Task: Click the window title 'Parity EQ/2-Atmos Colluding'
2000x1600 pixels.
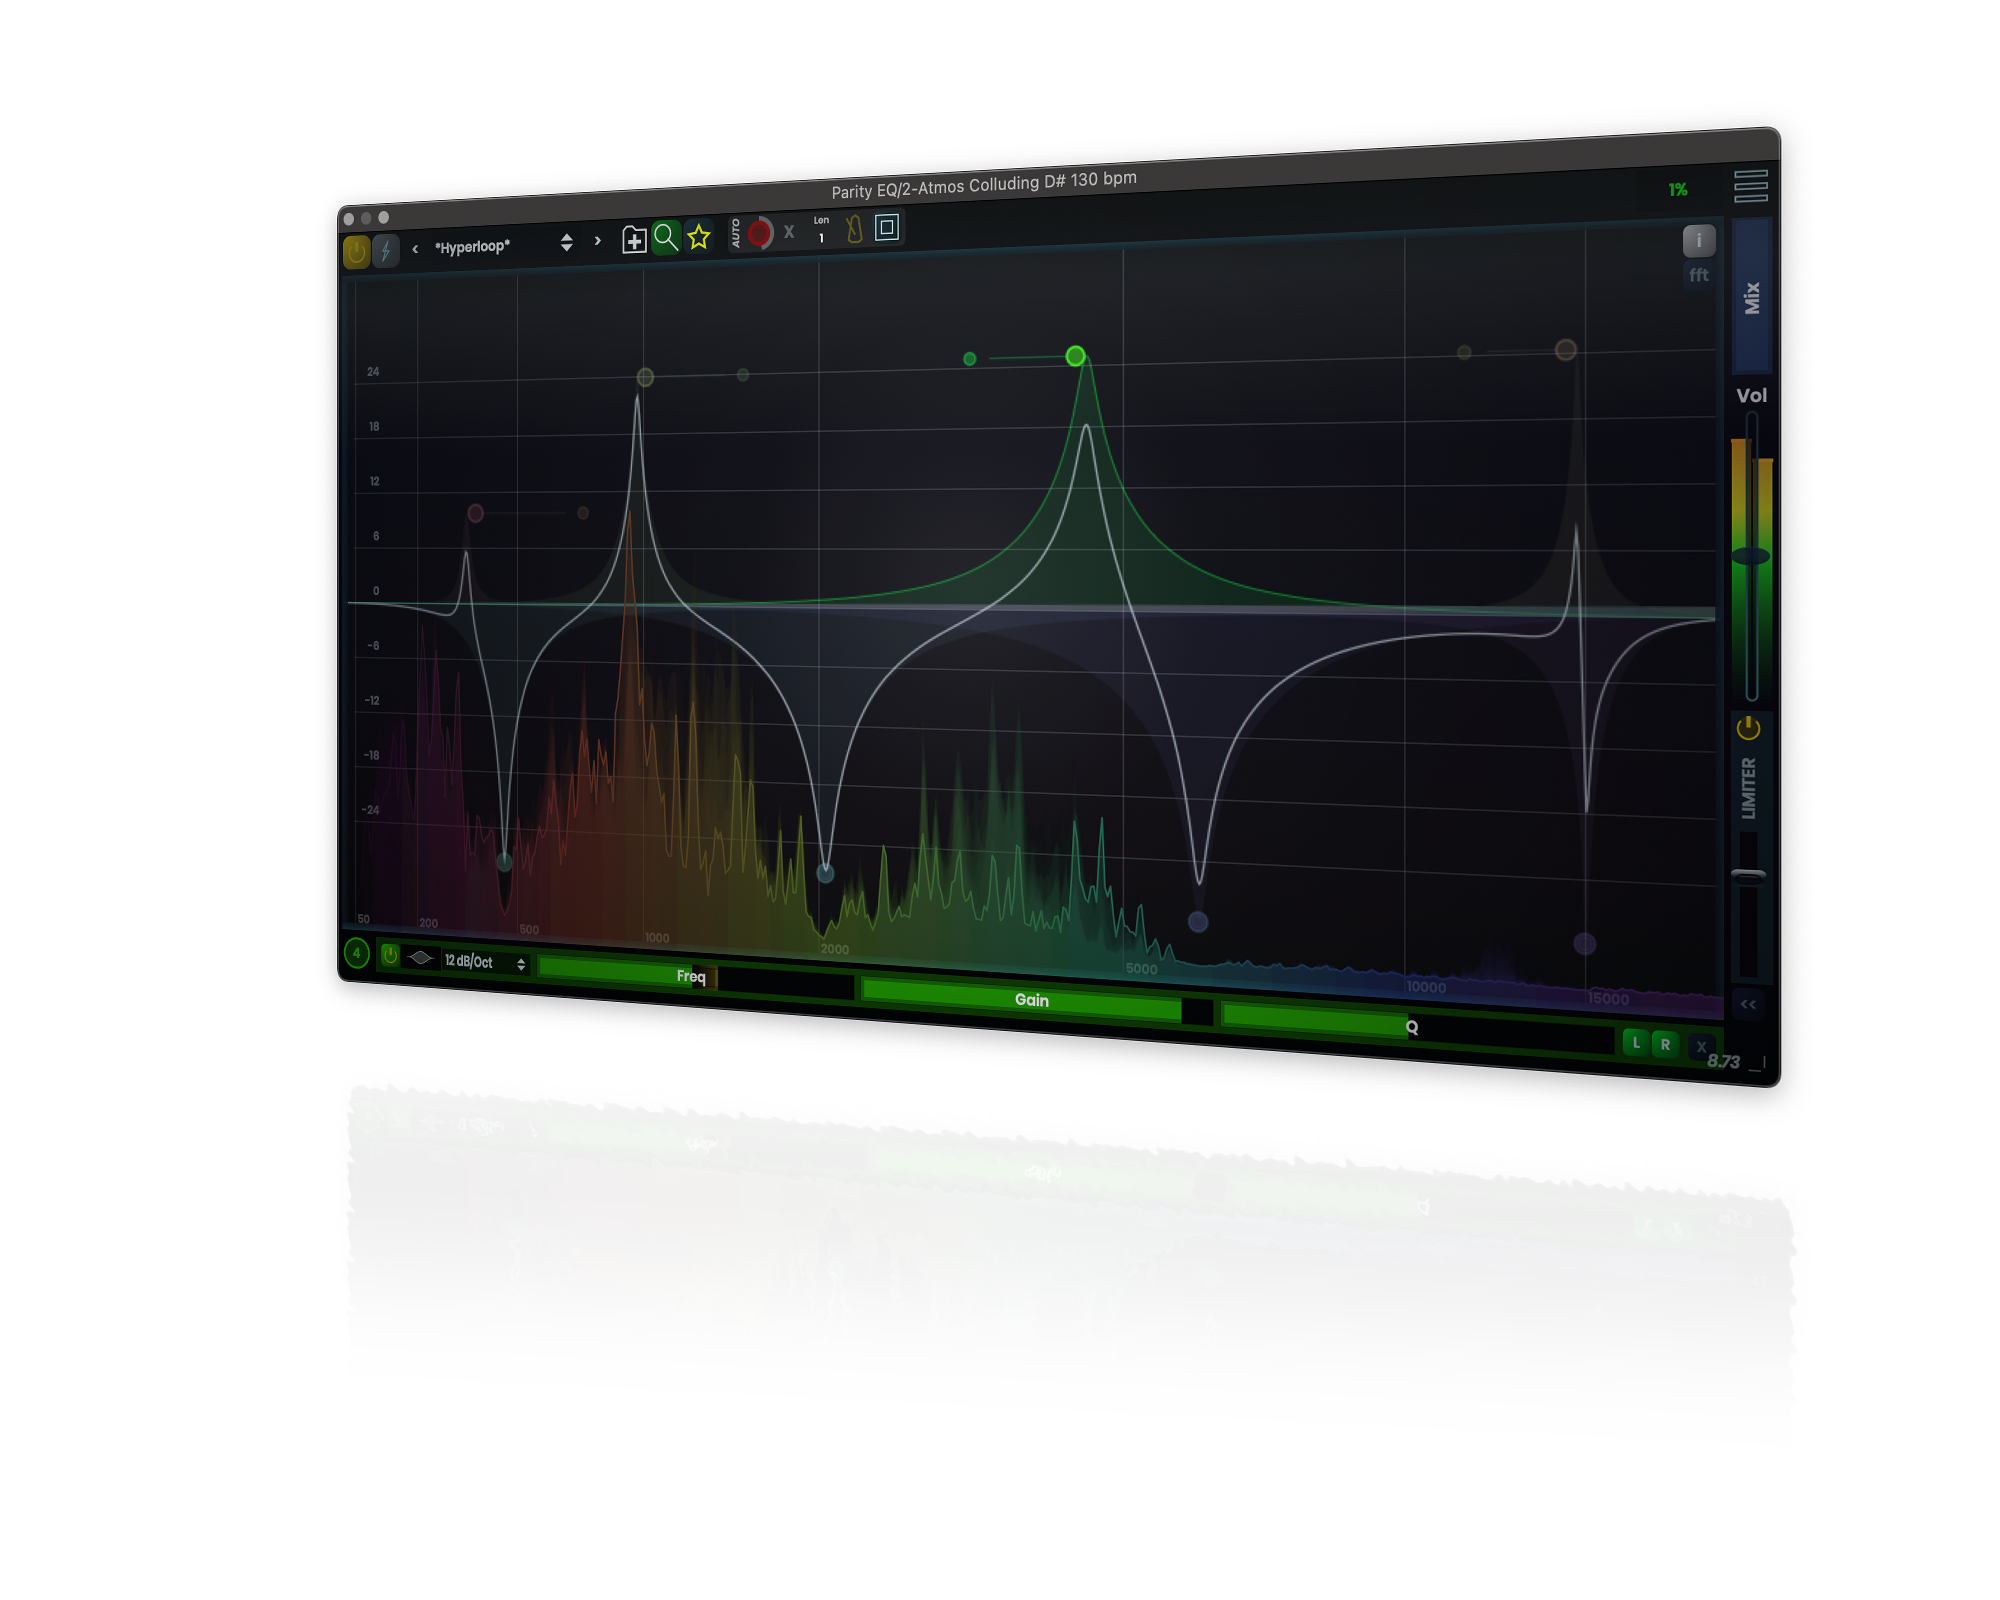Action: pyautogui.click(x=984, y=185)
